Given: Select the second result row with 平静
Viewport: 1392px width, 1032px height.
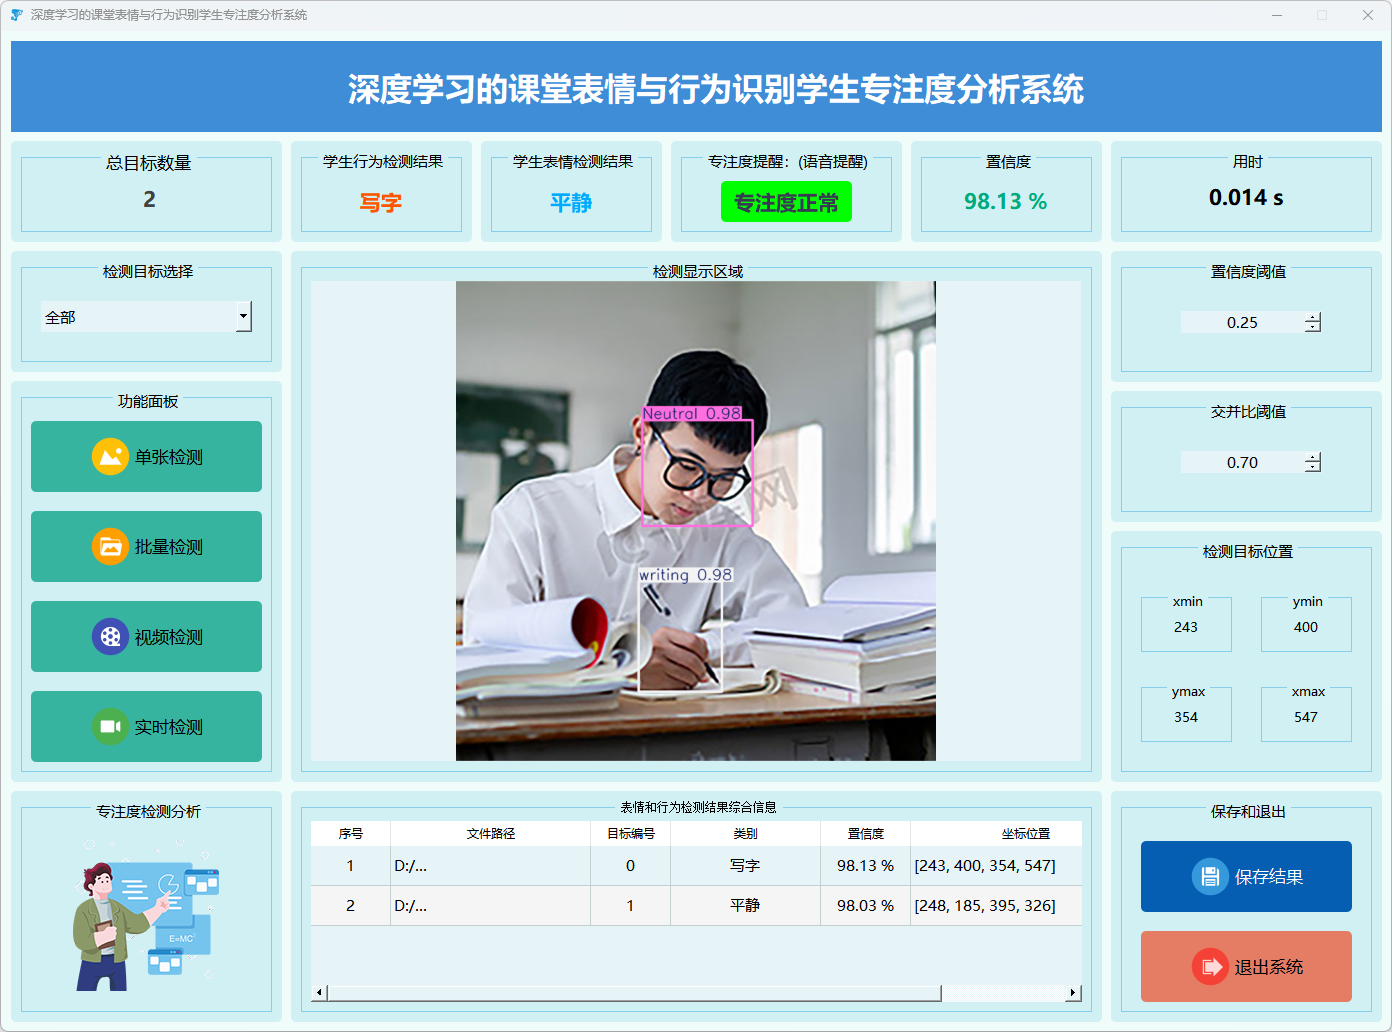Looking at the screenshot, I should (x=745, y=906).
